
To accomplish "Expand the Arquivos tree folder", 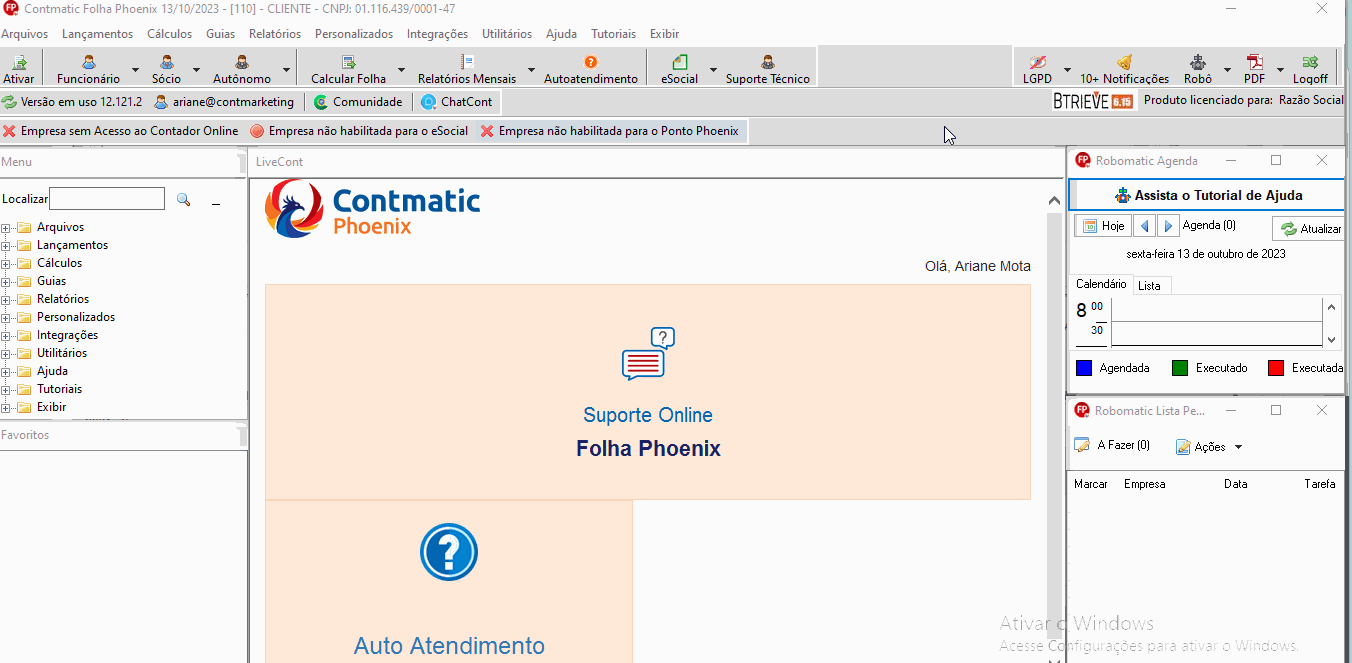I will click(6, 227).
